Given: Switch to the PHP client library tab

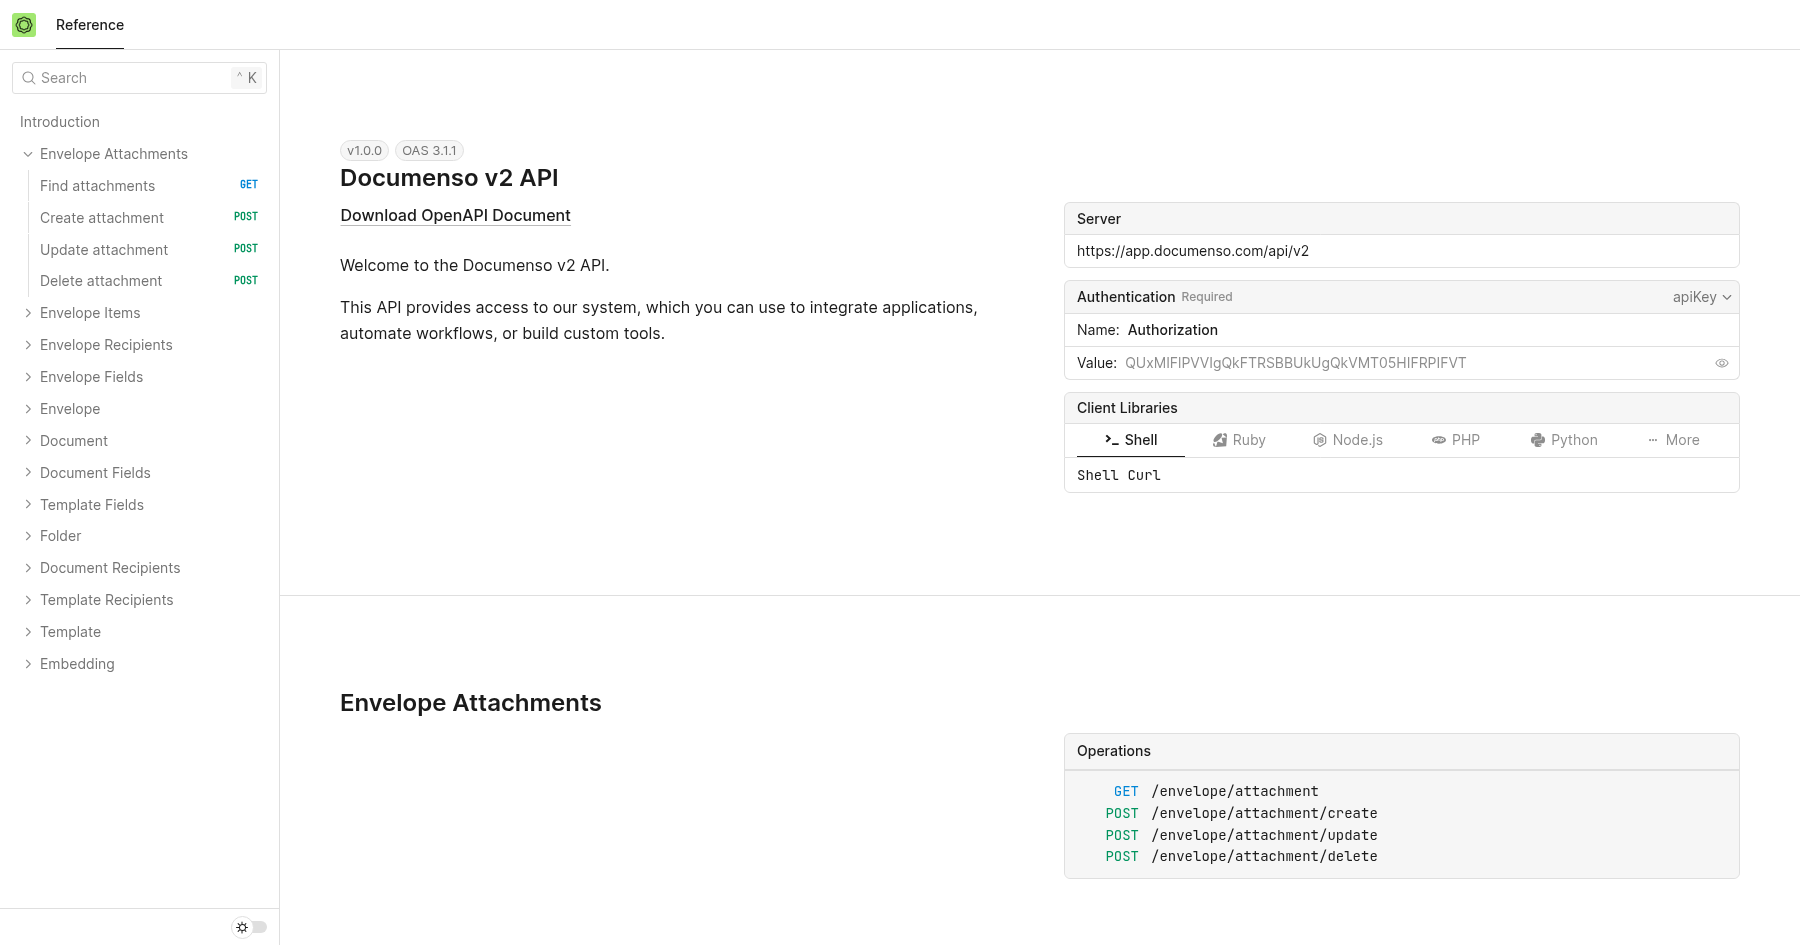Looking at the screenshot, I should coord(1456,440).
